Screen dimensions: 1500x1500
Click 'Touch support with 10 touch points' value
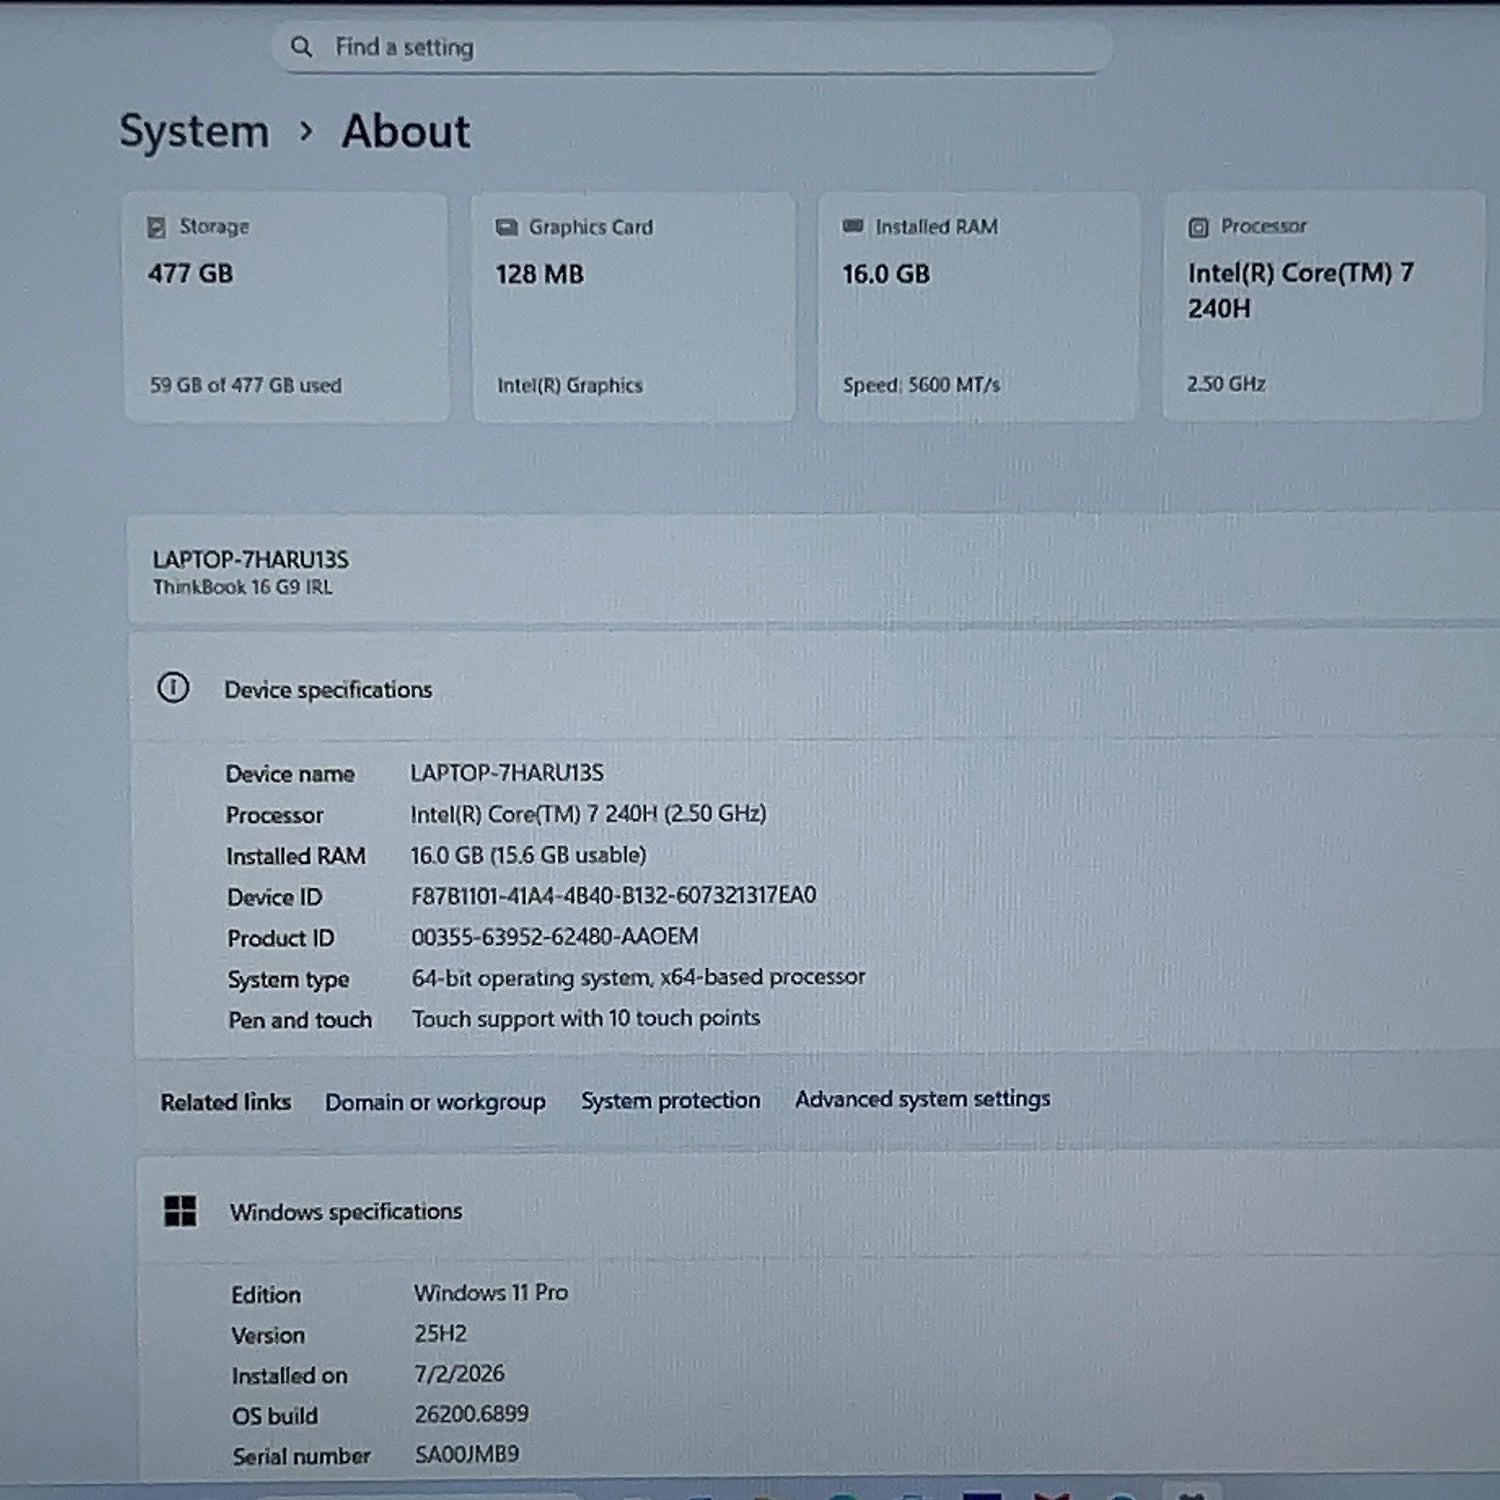pyautogui.click(x=586, y=1018)
